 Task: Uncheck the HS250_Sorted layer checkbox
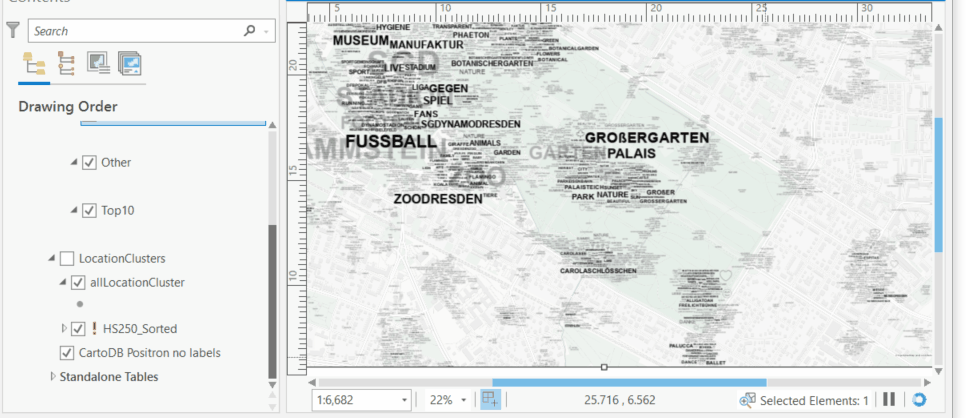(78, 329)
